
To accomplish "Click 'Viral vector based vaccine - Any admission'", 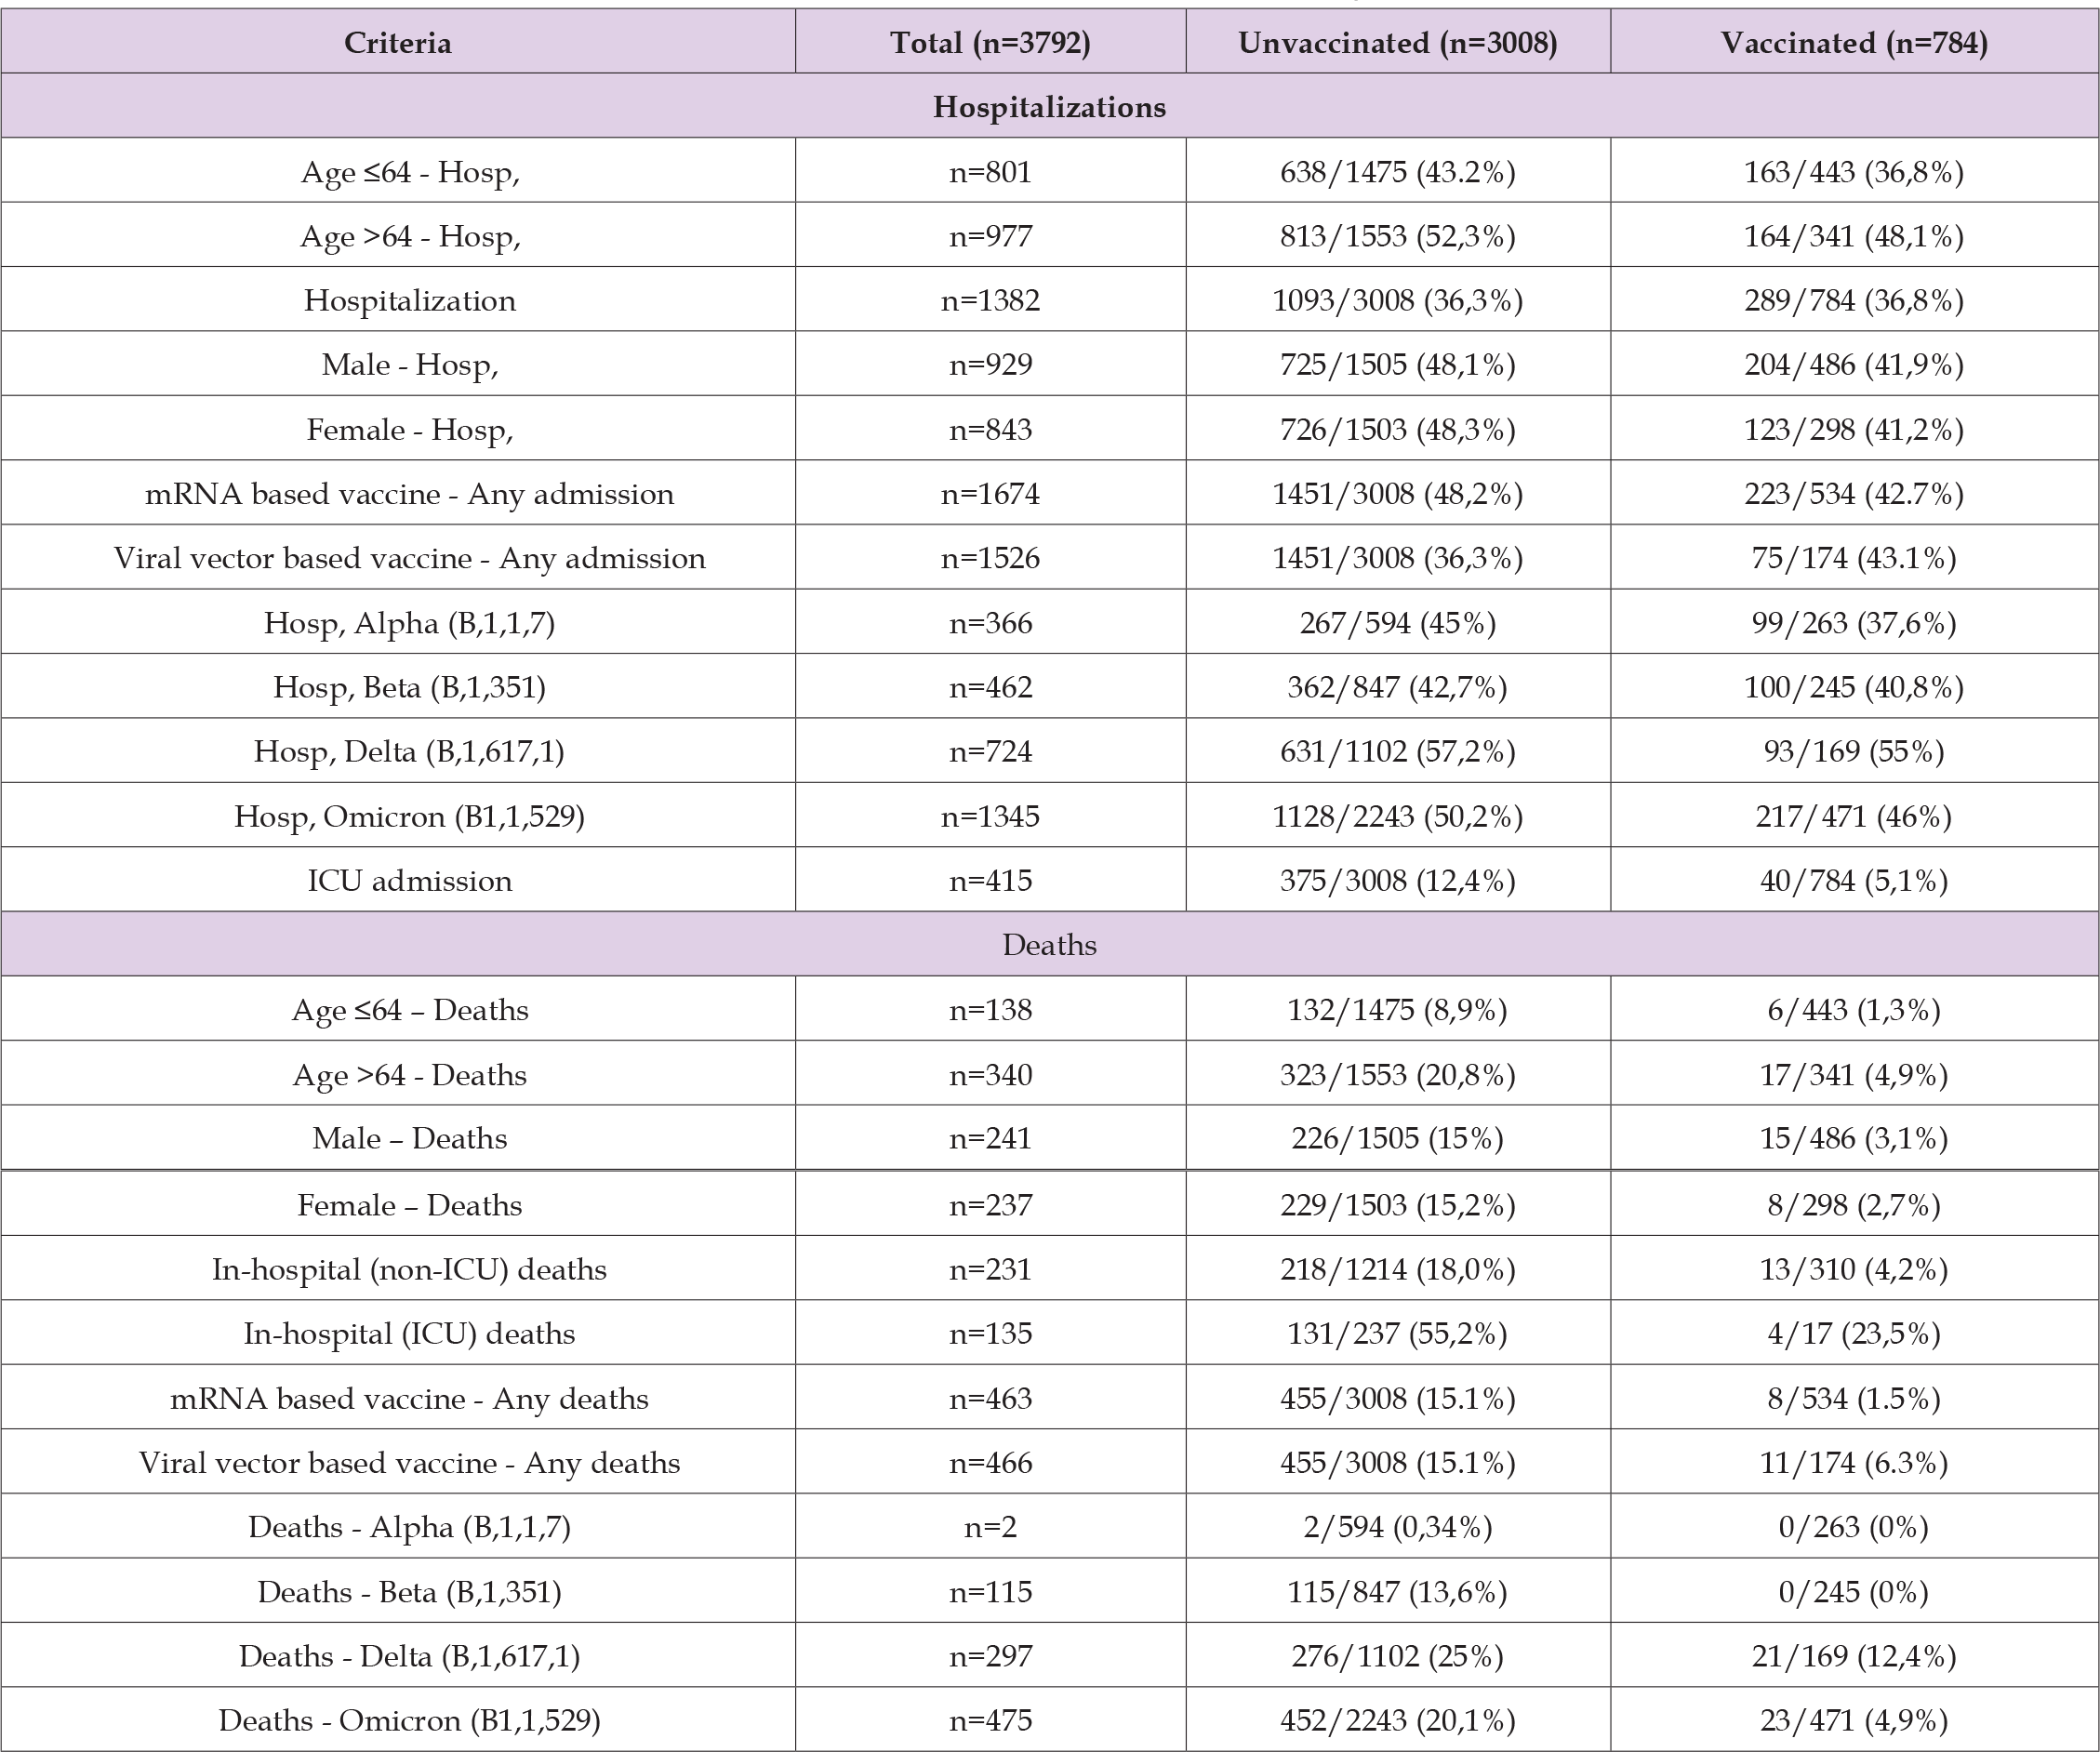I will pyautogui.click(x=410, y=558).
